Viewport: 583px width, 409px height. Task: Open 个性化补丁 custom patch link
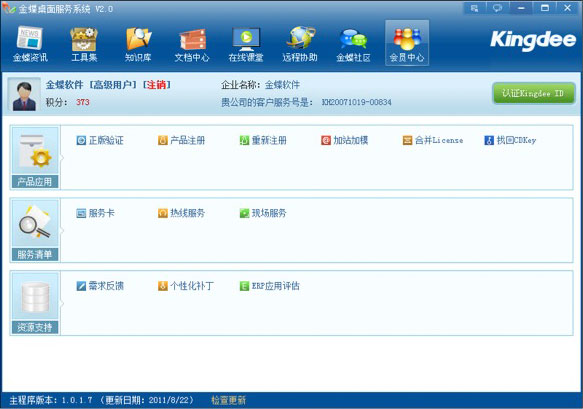click(192, 286)
